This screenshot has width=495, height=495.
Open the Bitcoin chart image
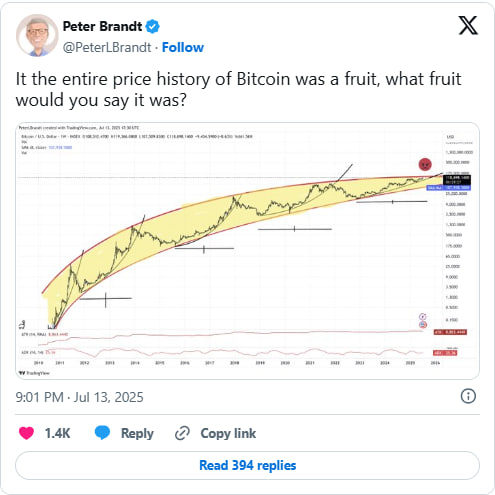click(247, 251)
